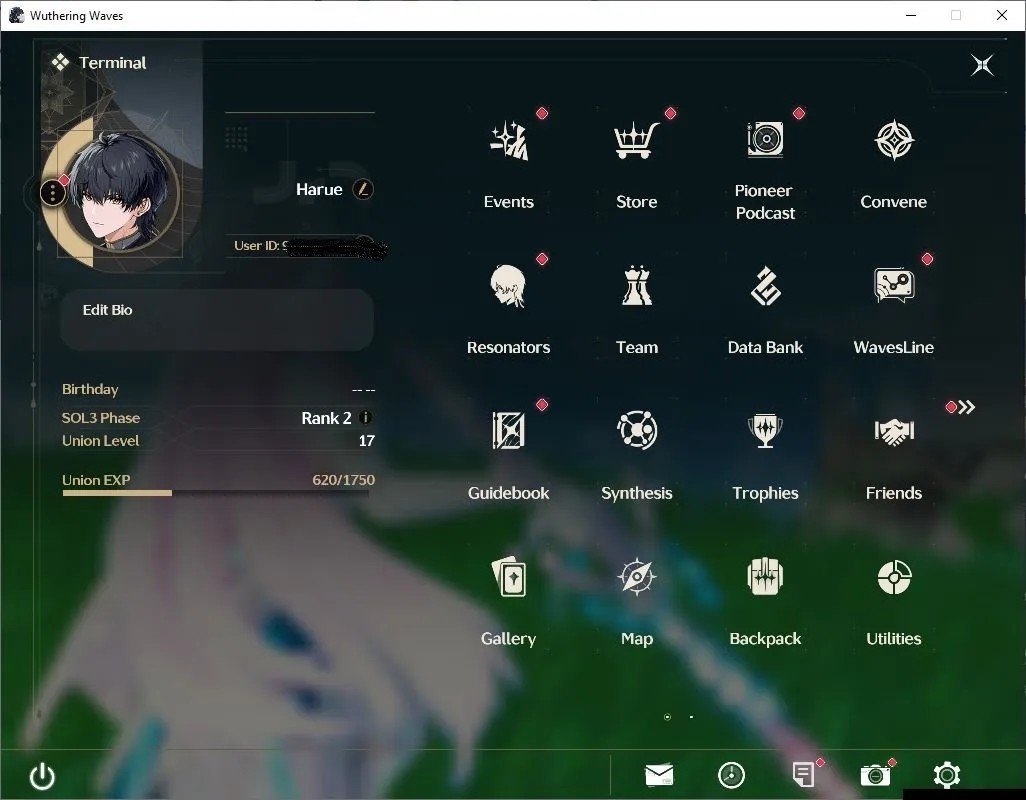Open the Team chess-piece icon
Screen dimensions: 1026x800
pos(637,286)
